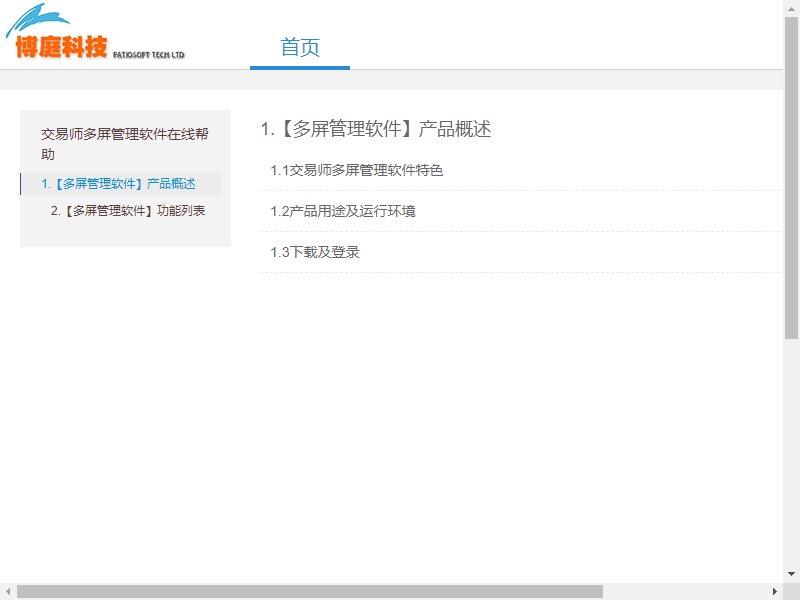Click the horizontal scrollbar thumb
Image resolution: width=800 pixels, height=600 pixels.
310,592
